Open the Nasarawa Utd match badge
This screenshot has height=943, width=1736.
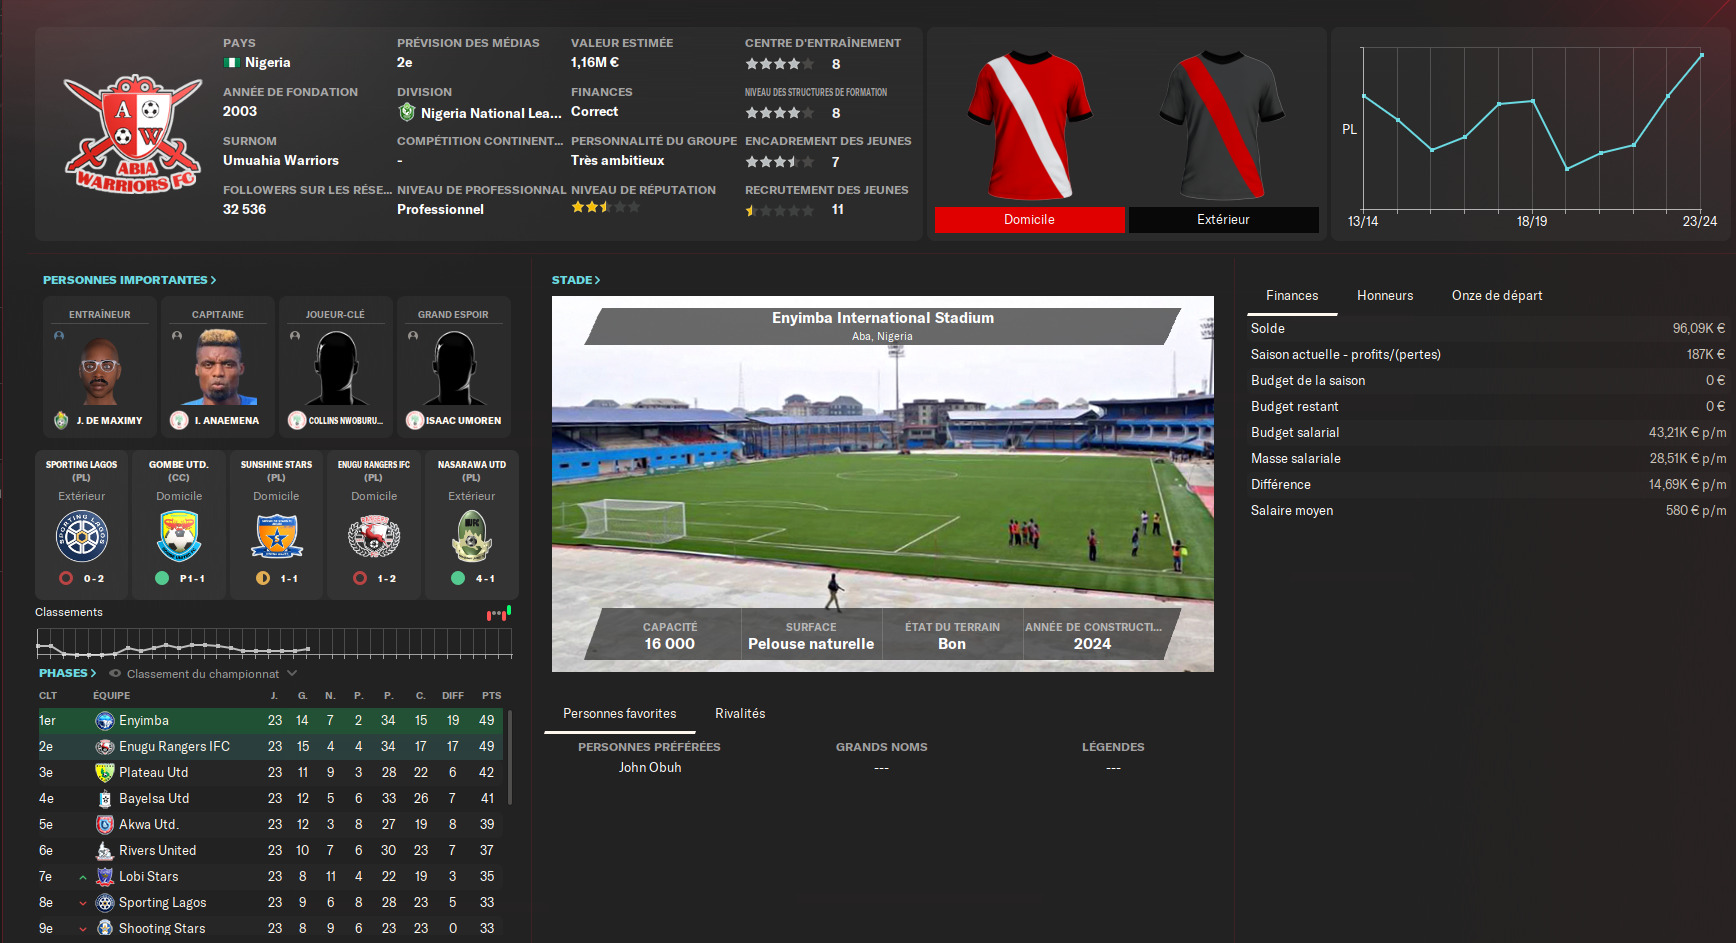pos(472,536)
